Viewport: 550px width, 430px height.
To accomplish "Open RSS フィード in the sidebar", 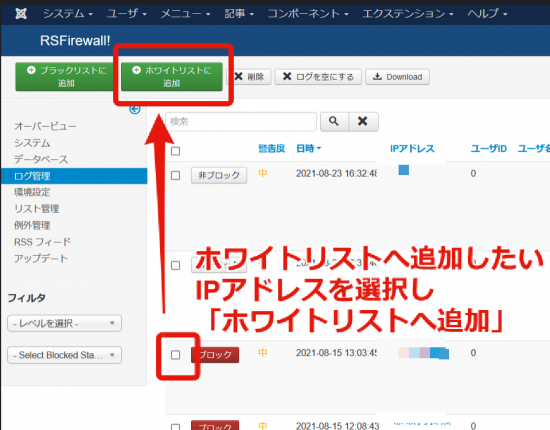I will coord(42,242).
